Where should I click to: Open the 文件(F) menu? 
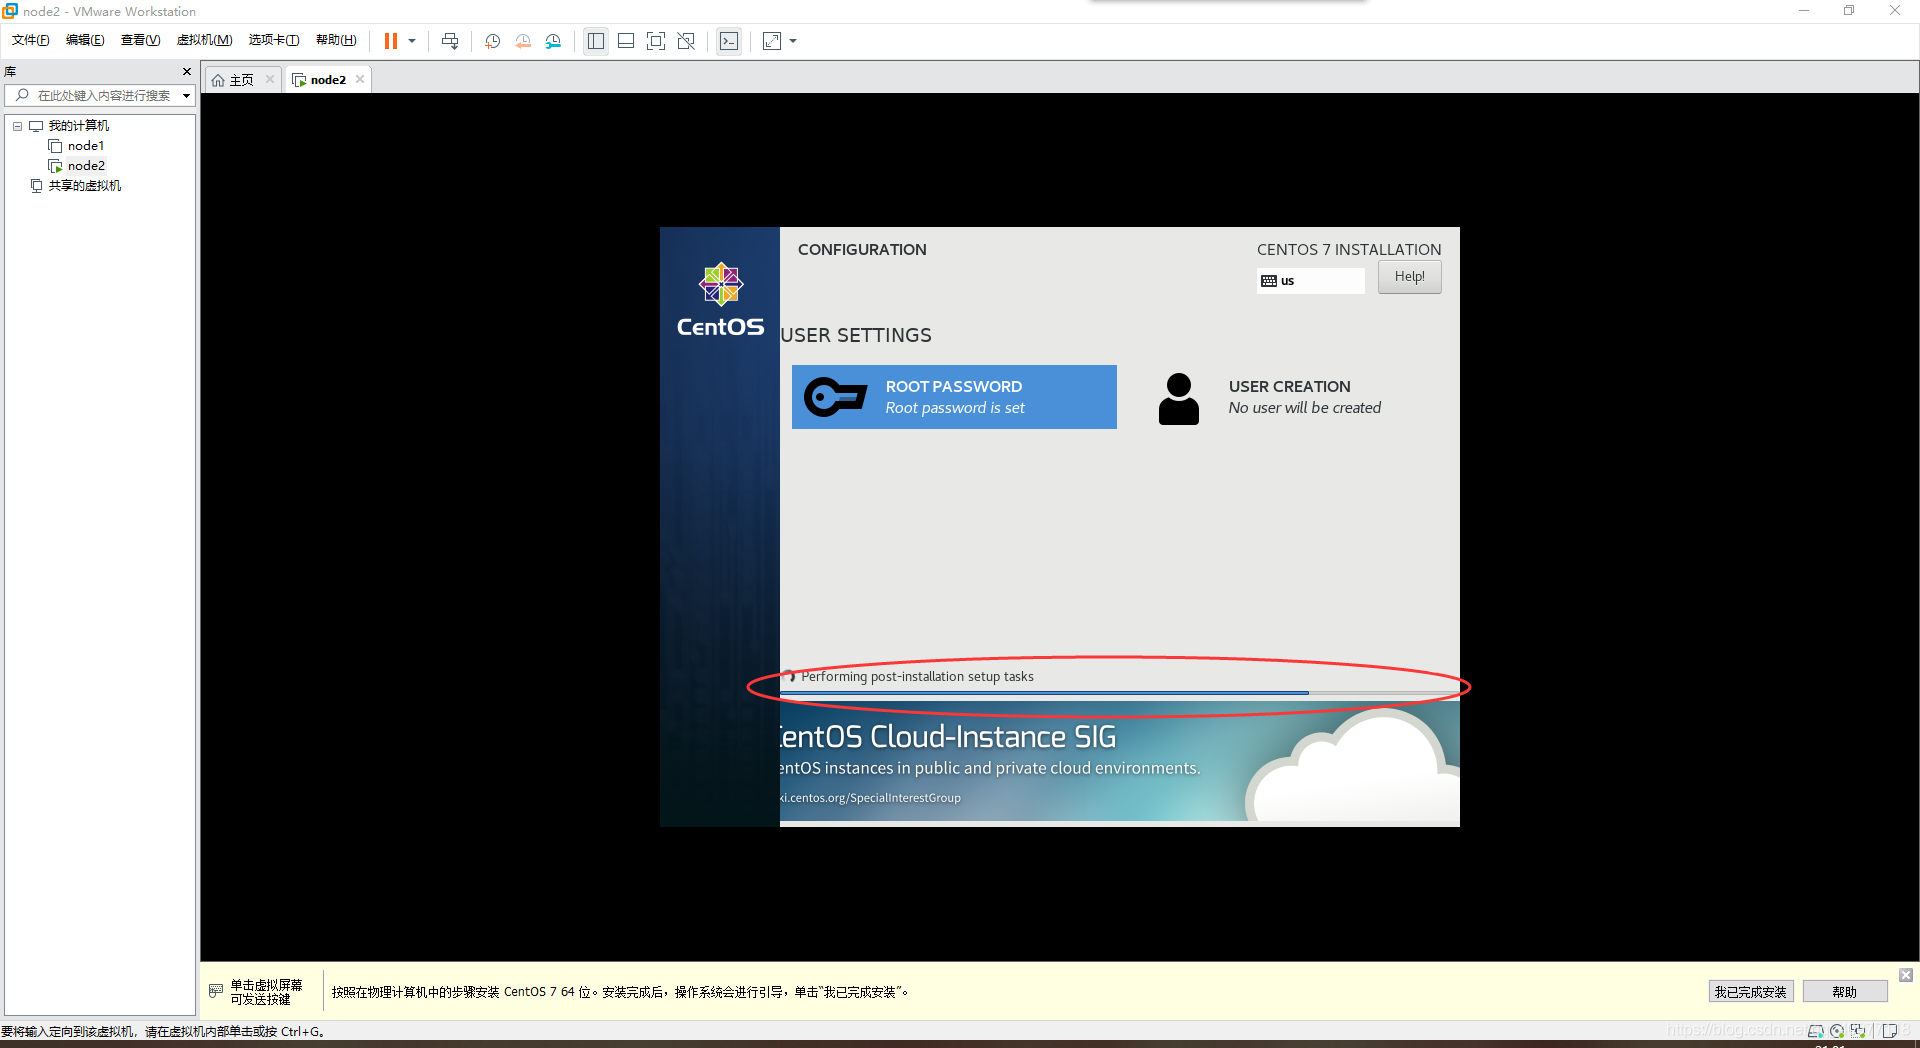(30, 40)
